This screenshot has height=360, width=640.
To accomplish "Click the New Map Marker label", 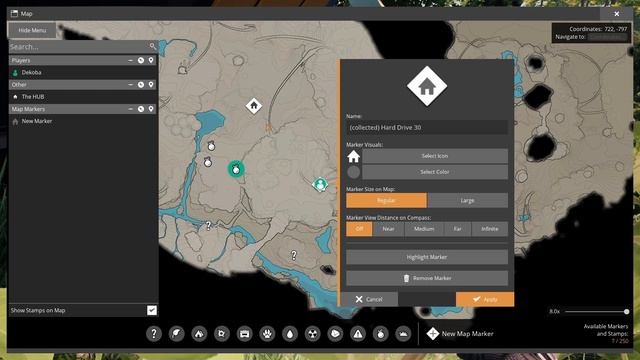I will 467,333.
